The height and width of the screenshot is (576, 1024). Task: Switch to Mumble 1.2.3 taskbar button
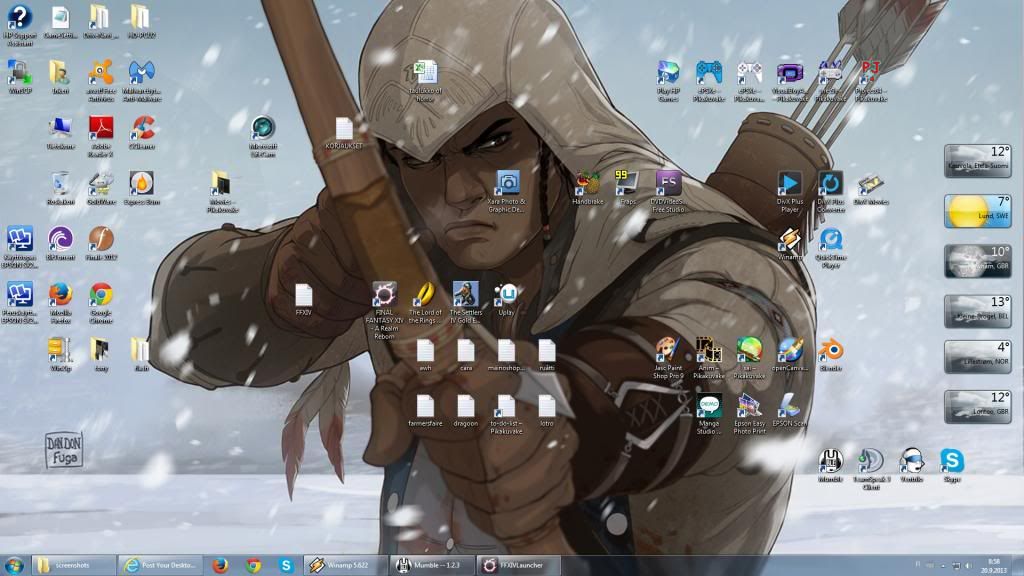[x=432, y=565]
